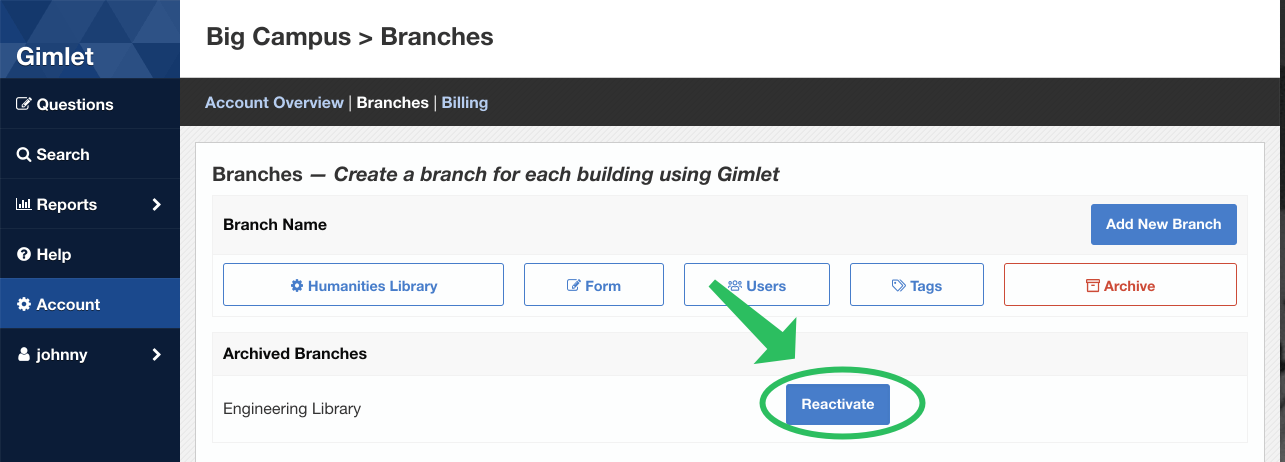Click the johnny user profile icon

(x=24, y=354)
